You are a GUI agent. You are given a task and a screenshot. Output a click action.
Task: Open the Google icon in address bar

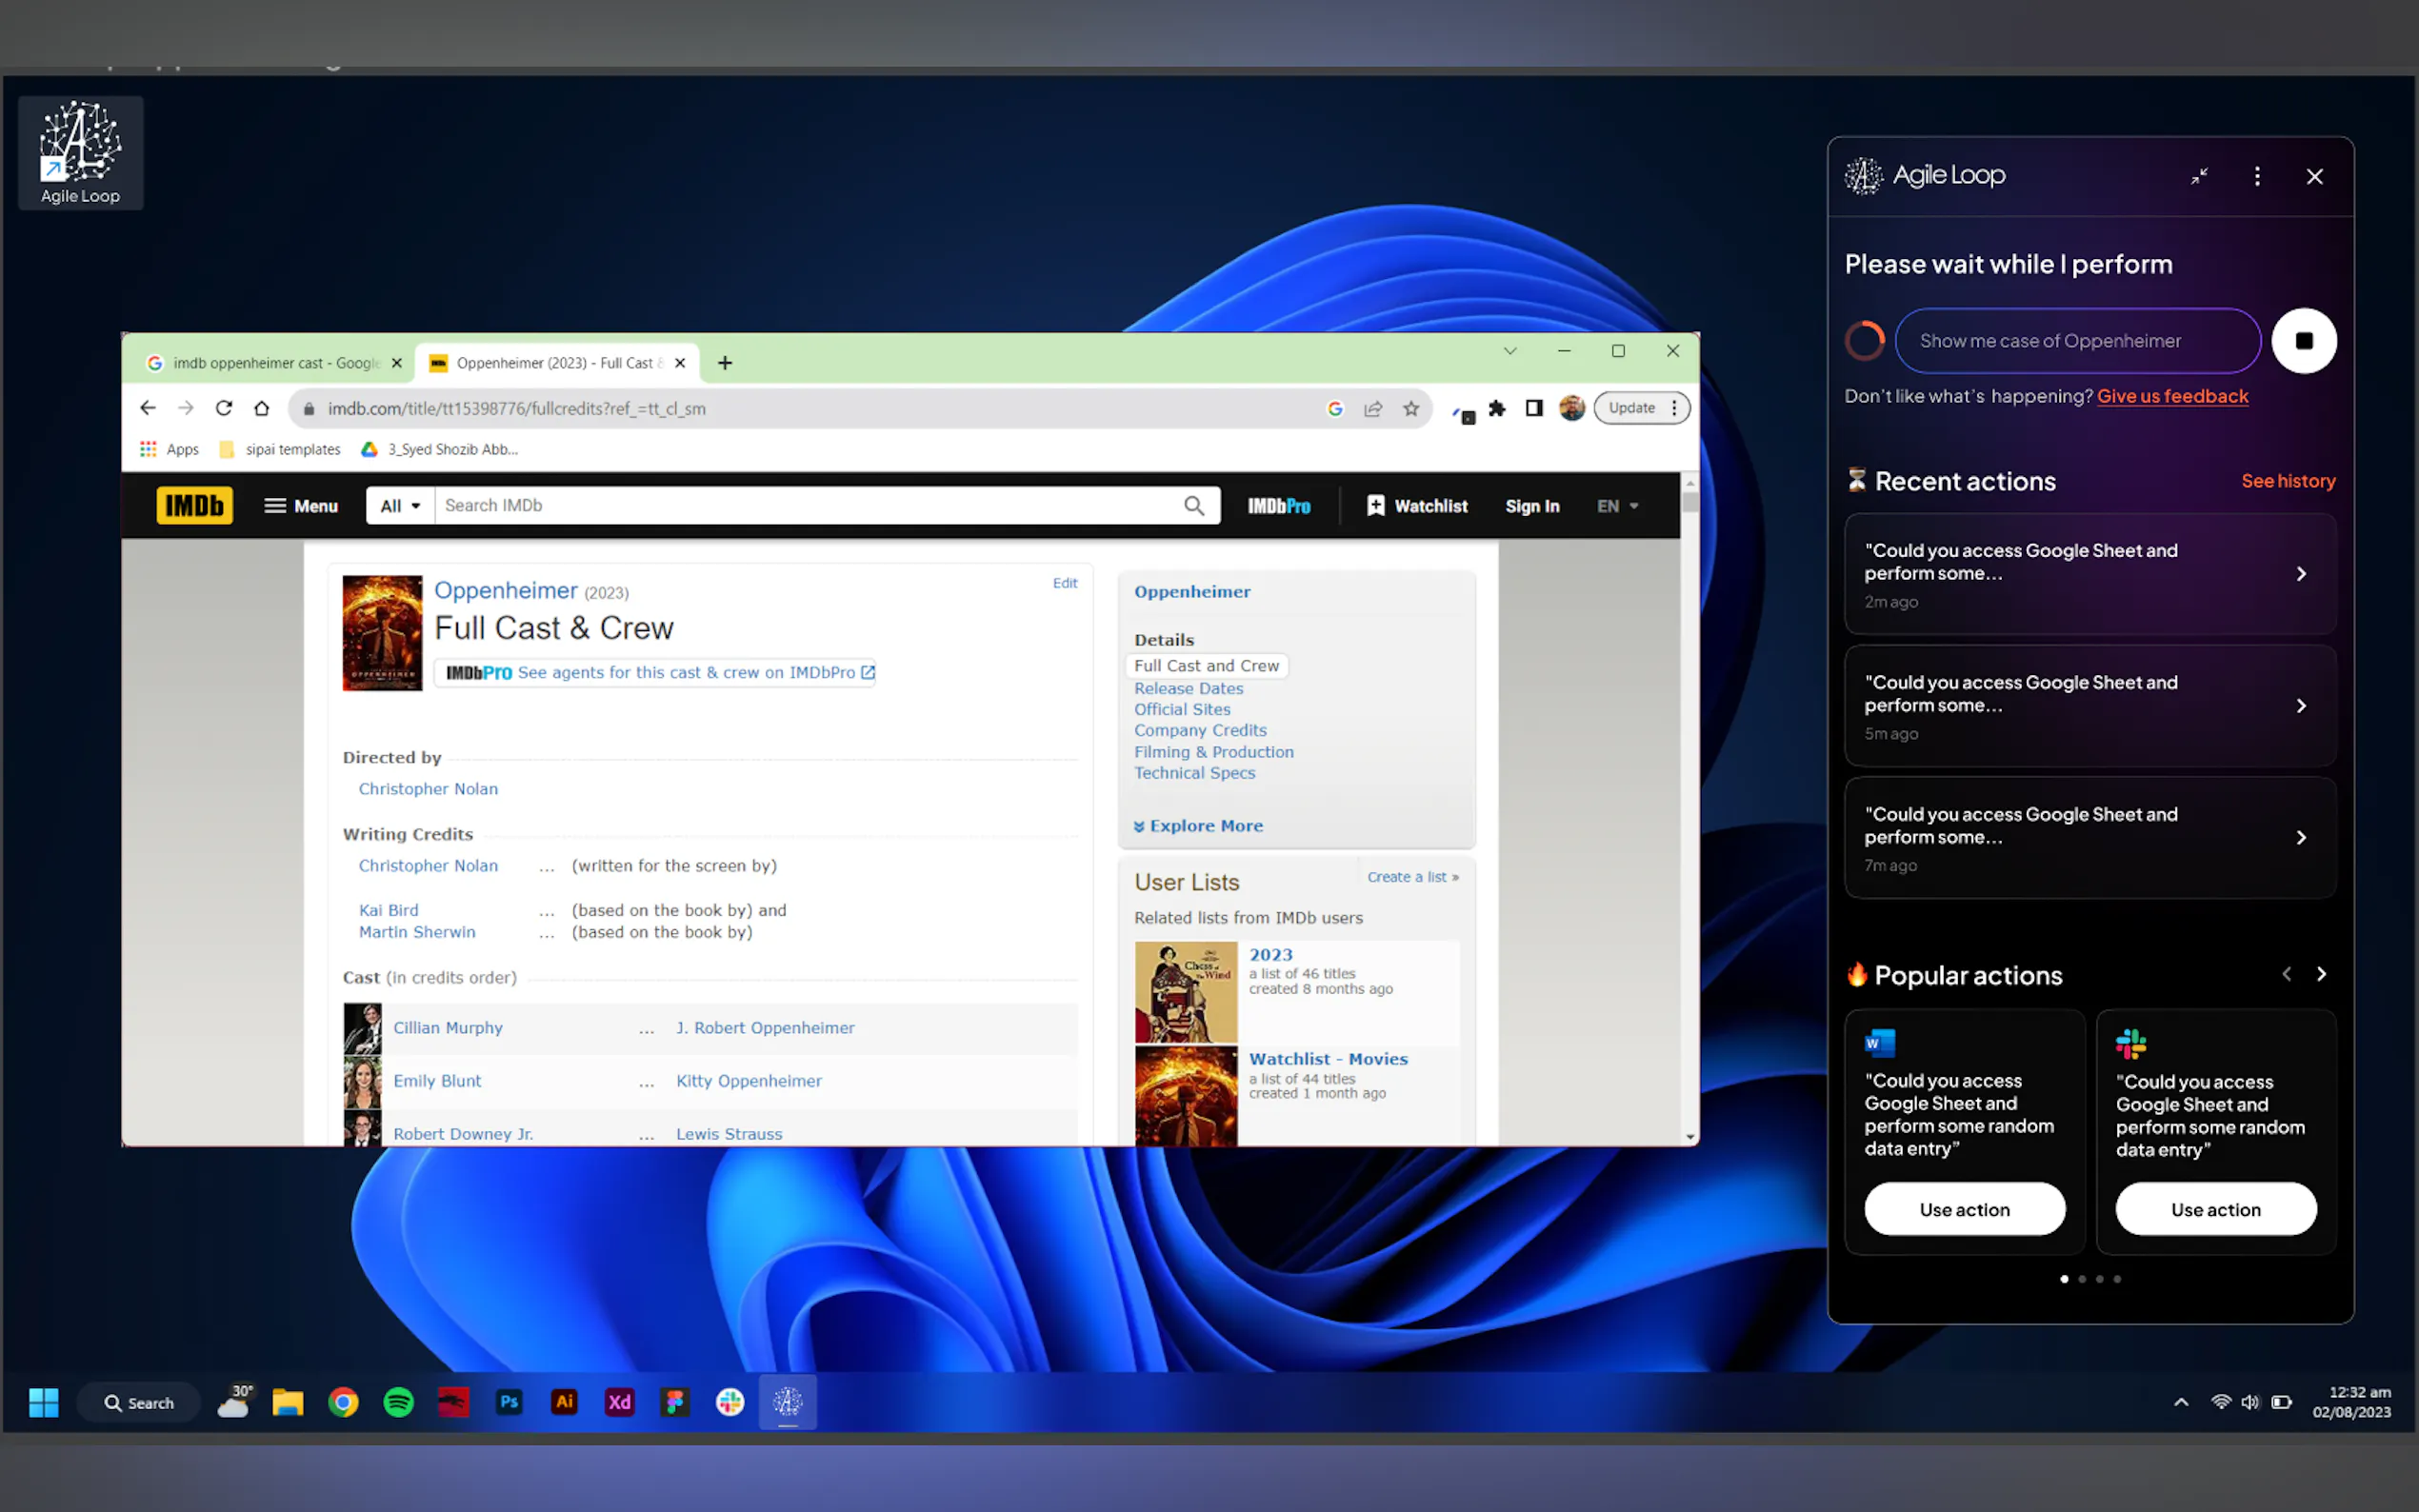pos(1335,408)
